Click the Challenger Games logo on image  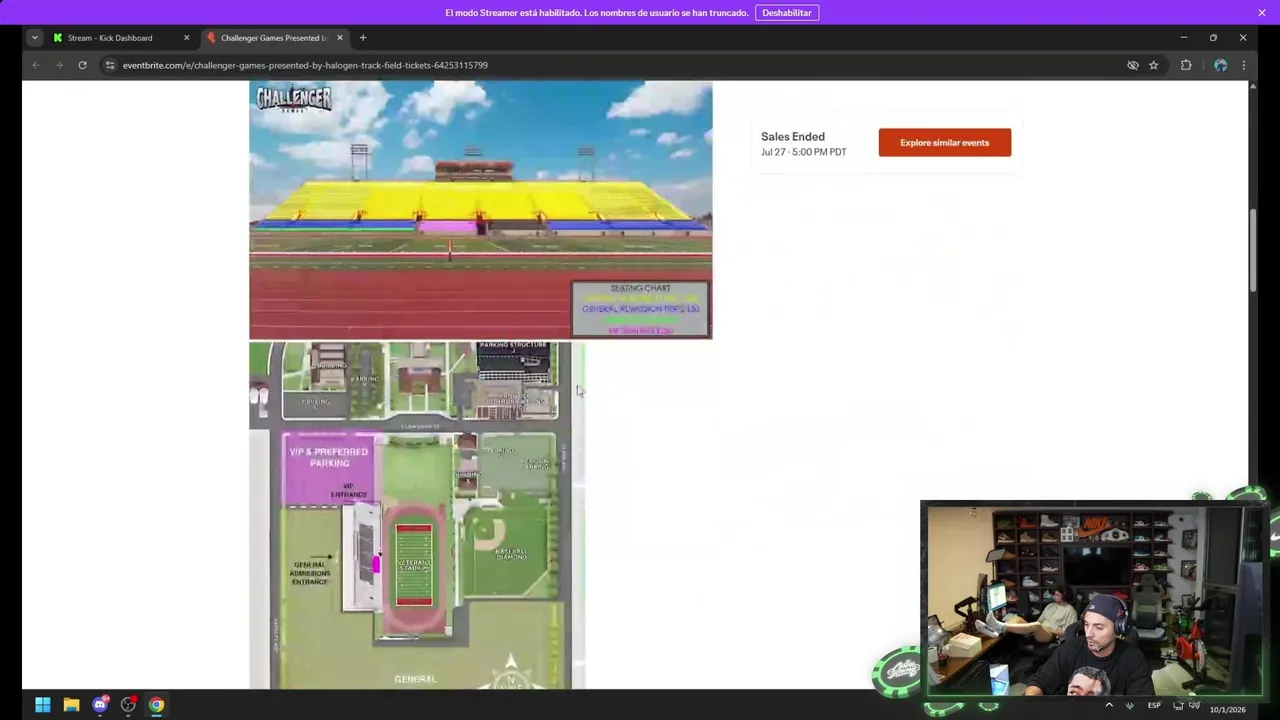pos(294,99)
